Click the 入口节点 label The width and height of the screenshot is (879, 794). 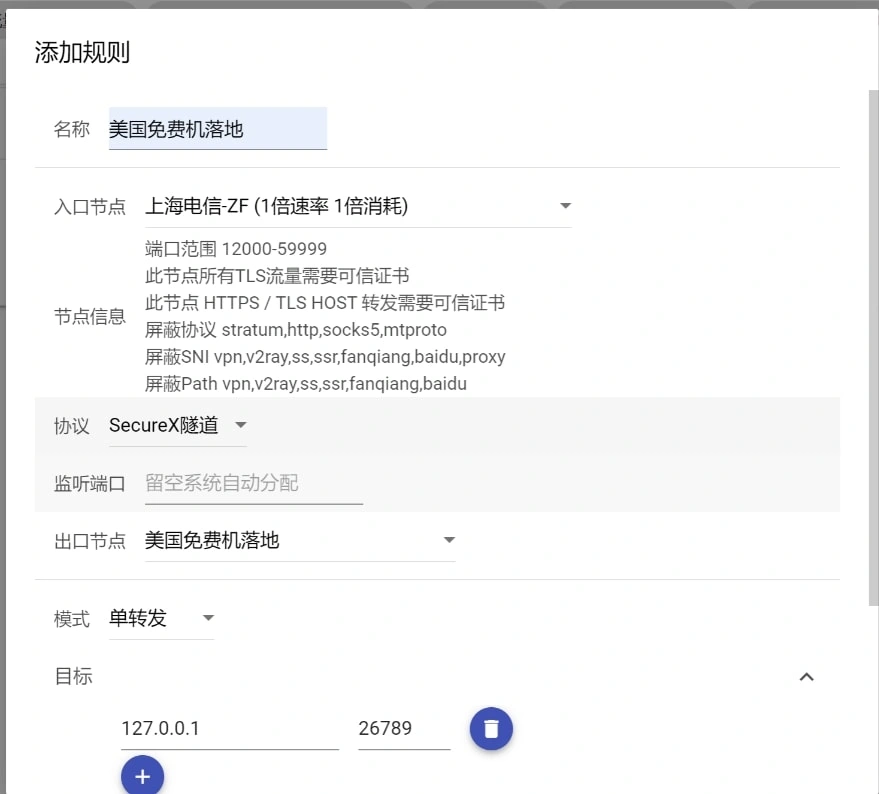89,207
